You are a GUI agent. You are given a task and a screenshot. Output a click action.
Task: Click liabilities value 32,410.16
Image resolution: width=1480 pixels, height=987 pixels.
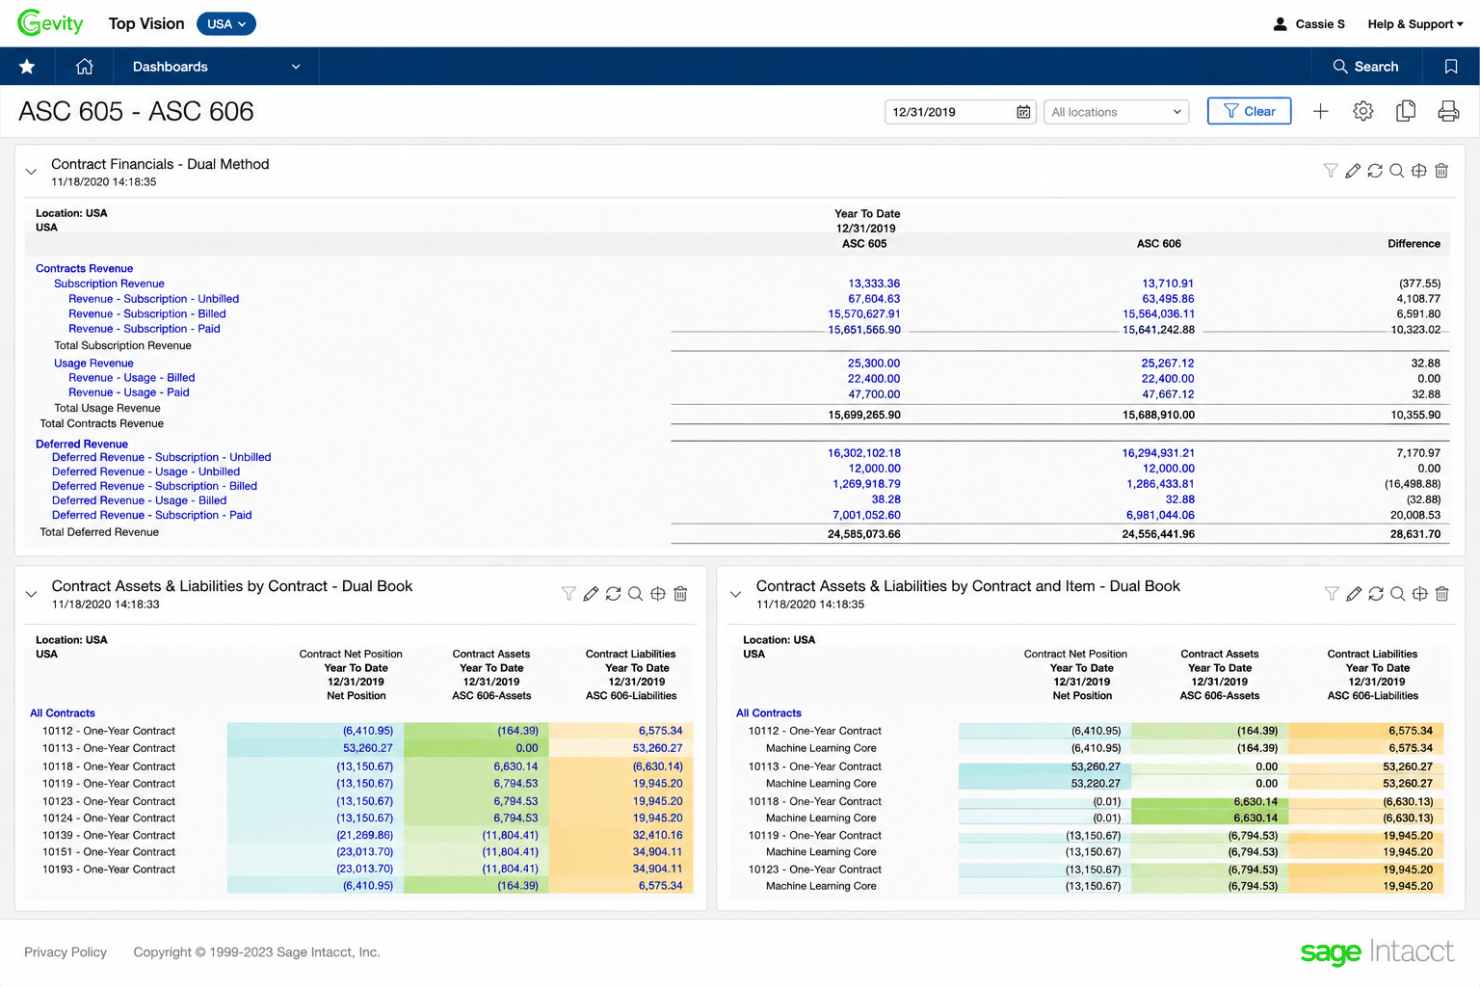(657, 835)
